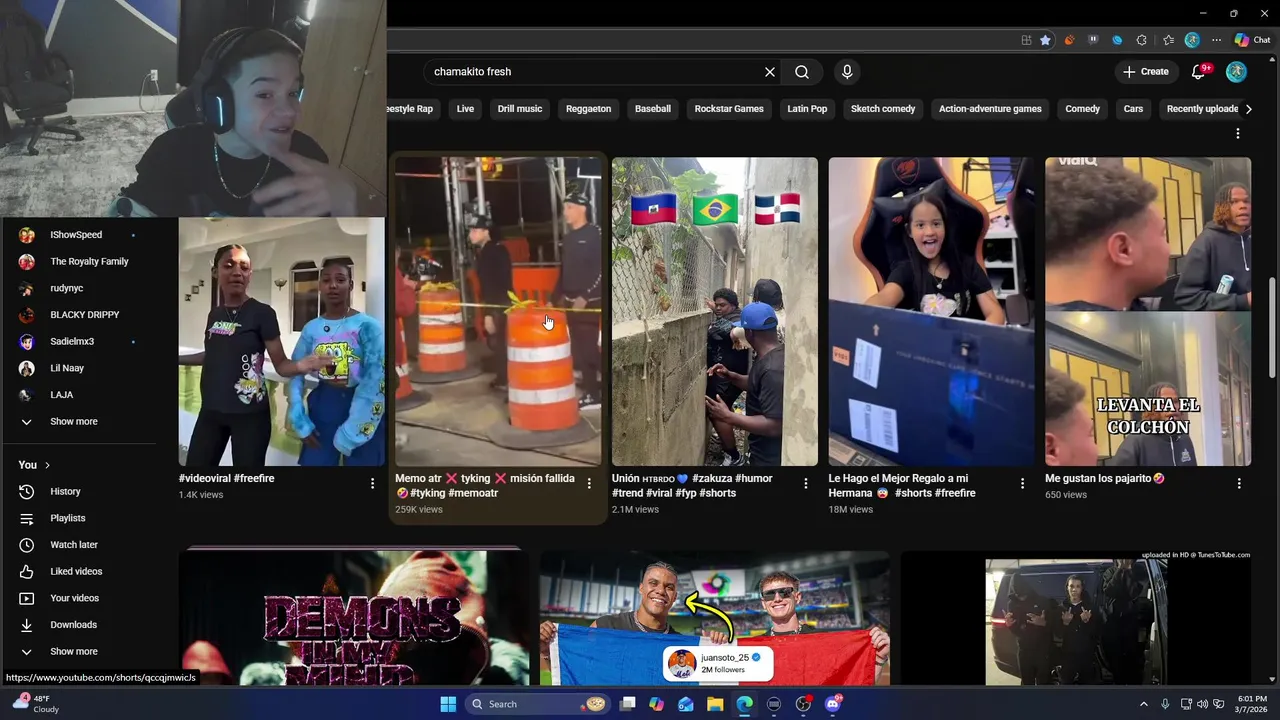Open Shorts shelf more options menu
This screenshot has width=1280, height=720.
(1238, 133)
